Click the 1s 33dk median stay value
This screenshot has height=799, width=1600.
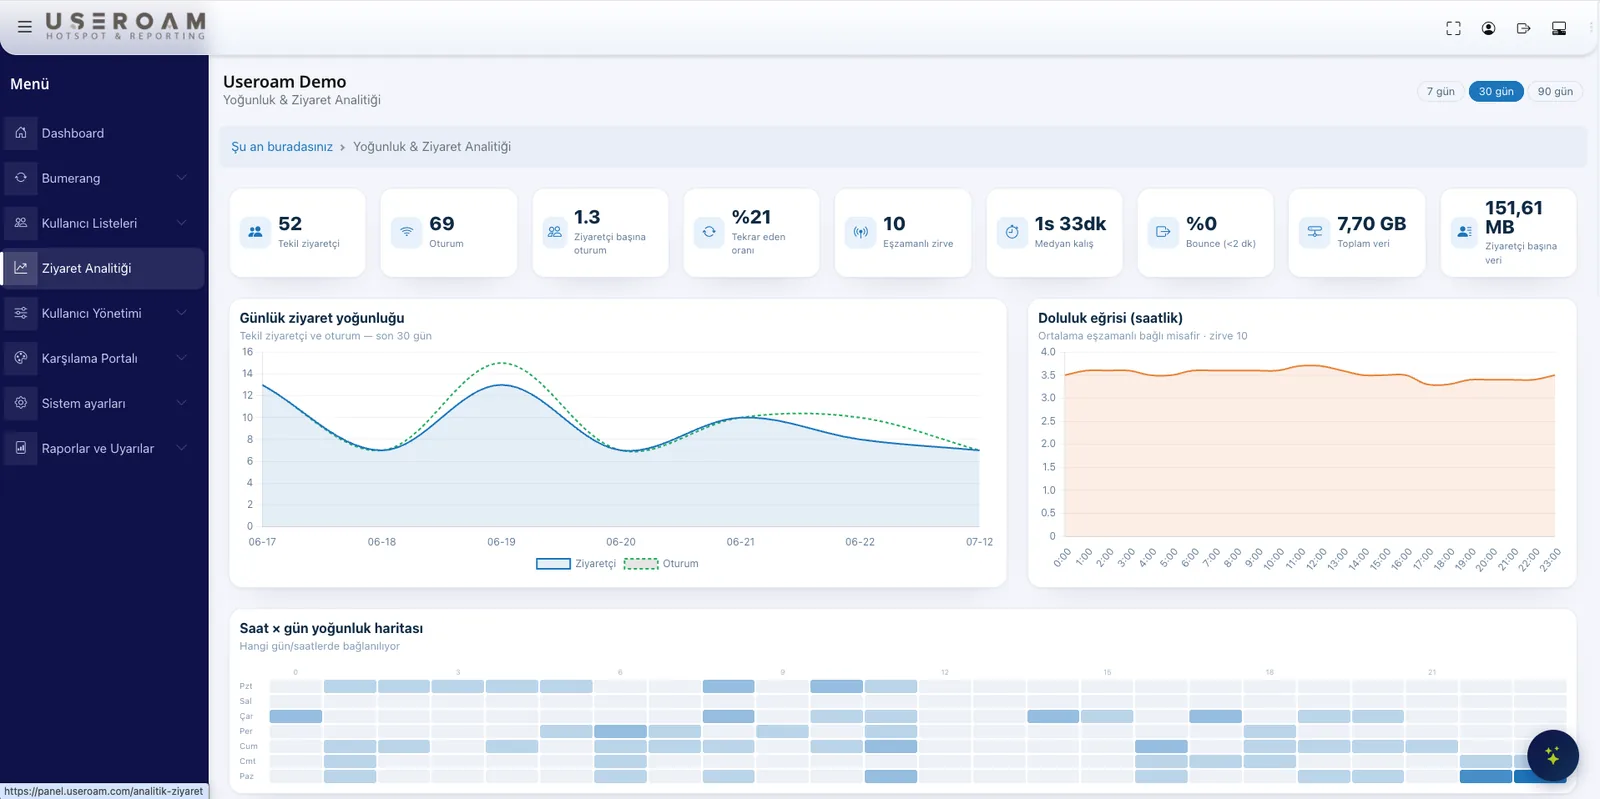coord(1070,224)
